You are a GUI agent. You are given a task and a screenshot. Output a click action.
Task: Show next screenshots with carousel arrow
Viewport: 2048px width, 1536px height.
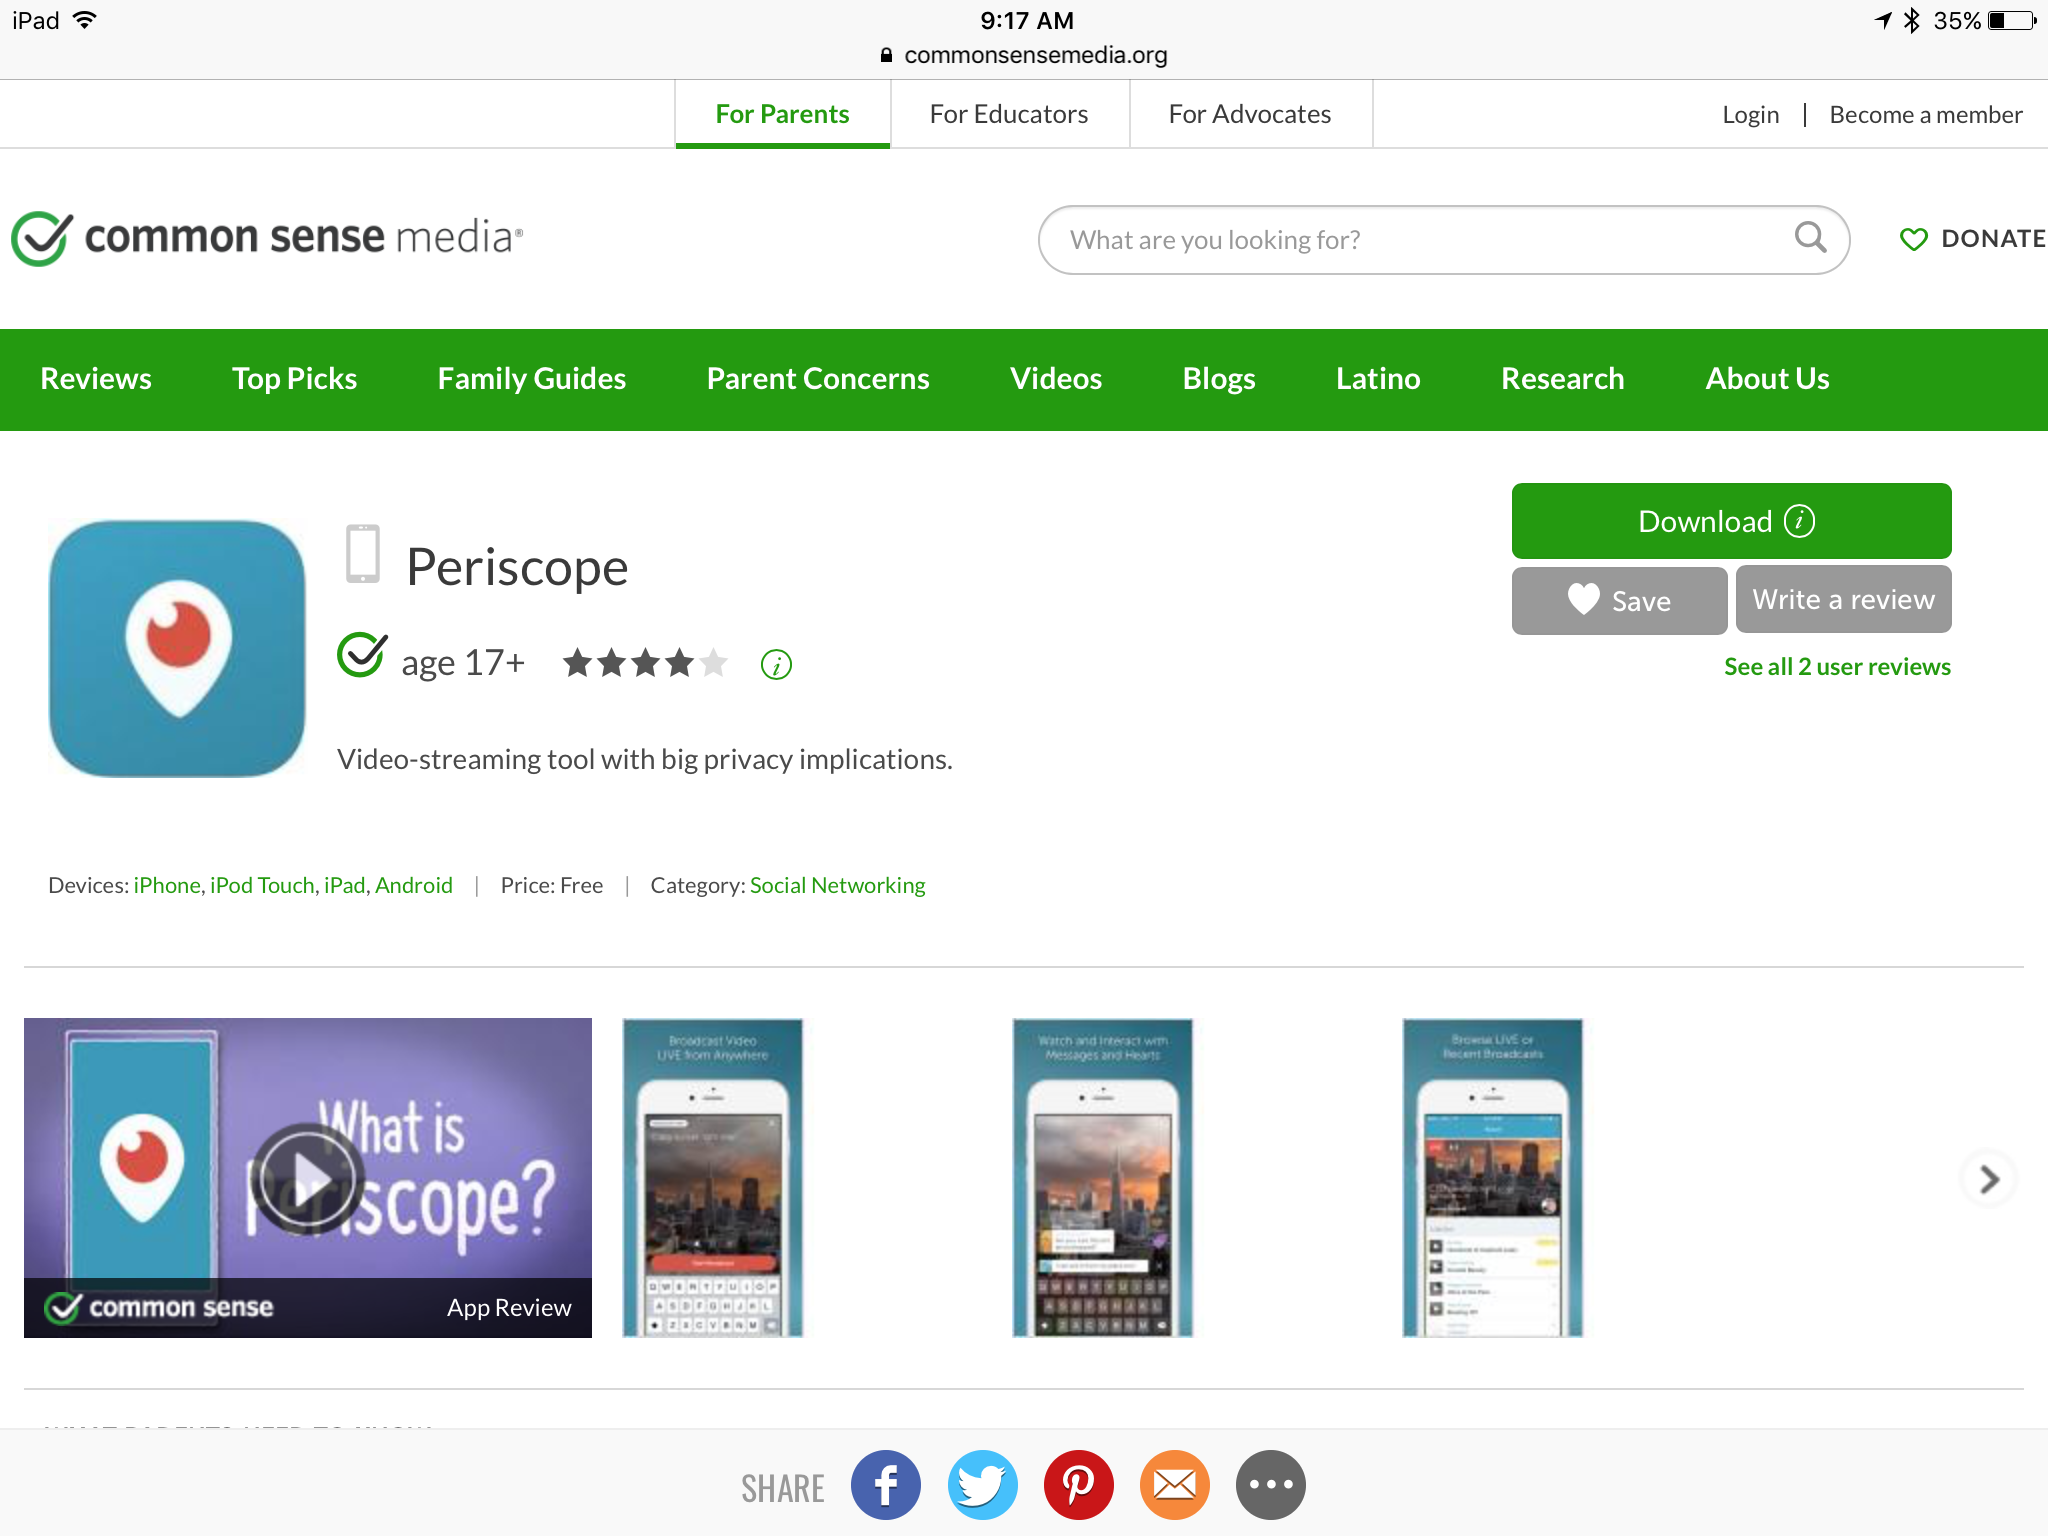[1989, 1180]
